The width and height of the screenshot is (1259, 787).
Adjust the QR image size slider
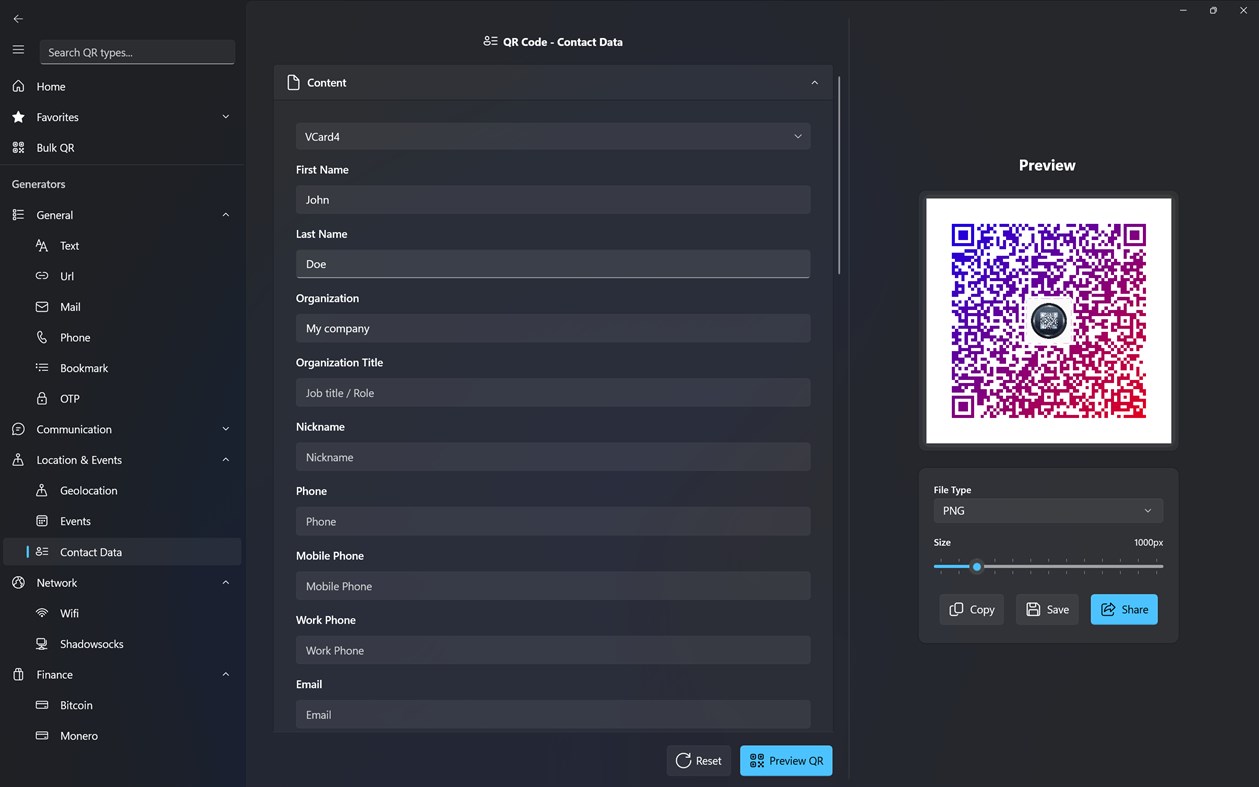coord(977,566)
